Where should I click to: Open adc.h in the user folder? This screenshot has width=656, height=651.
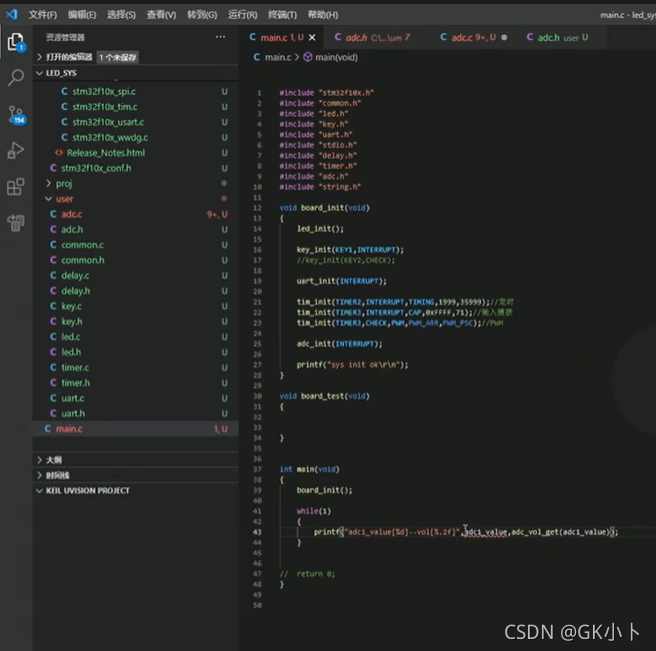tap(136, 229)
